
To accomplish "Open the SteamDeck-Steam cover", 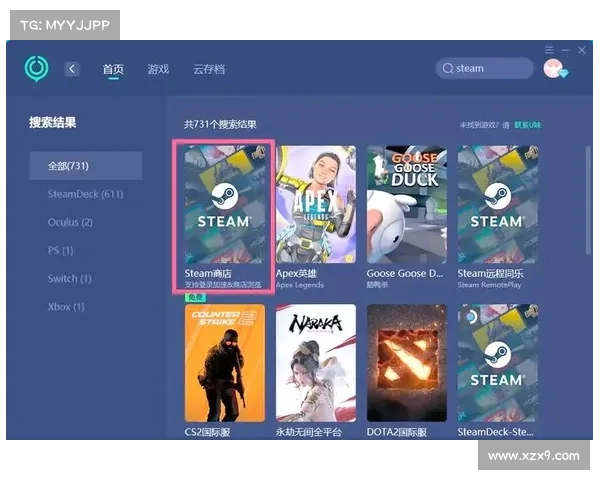I will coord(498,363).
